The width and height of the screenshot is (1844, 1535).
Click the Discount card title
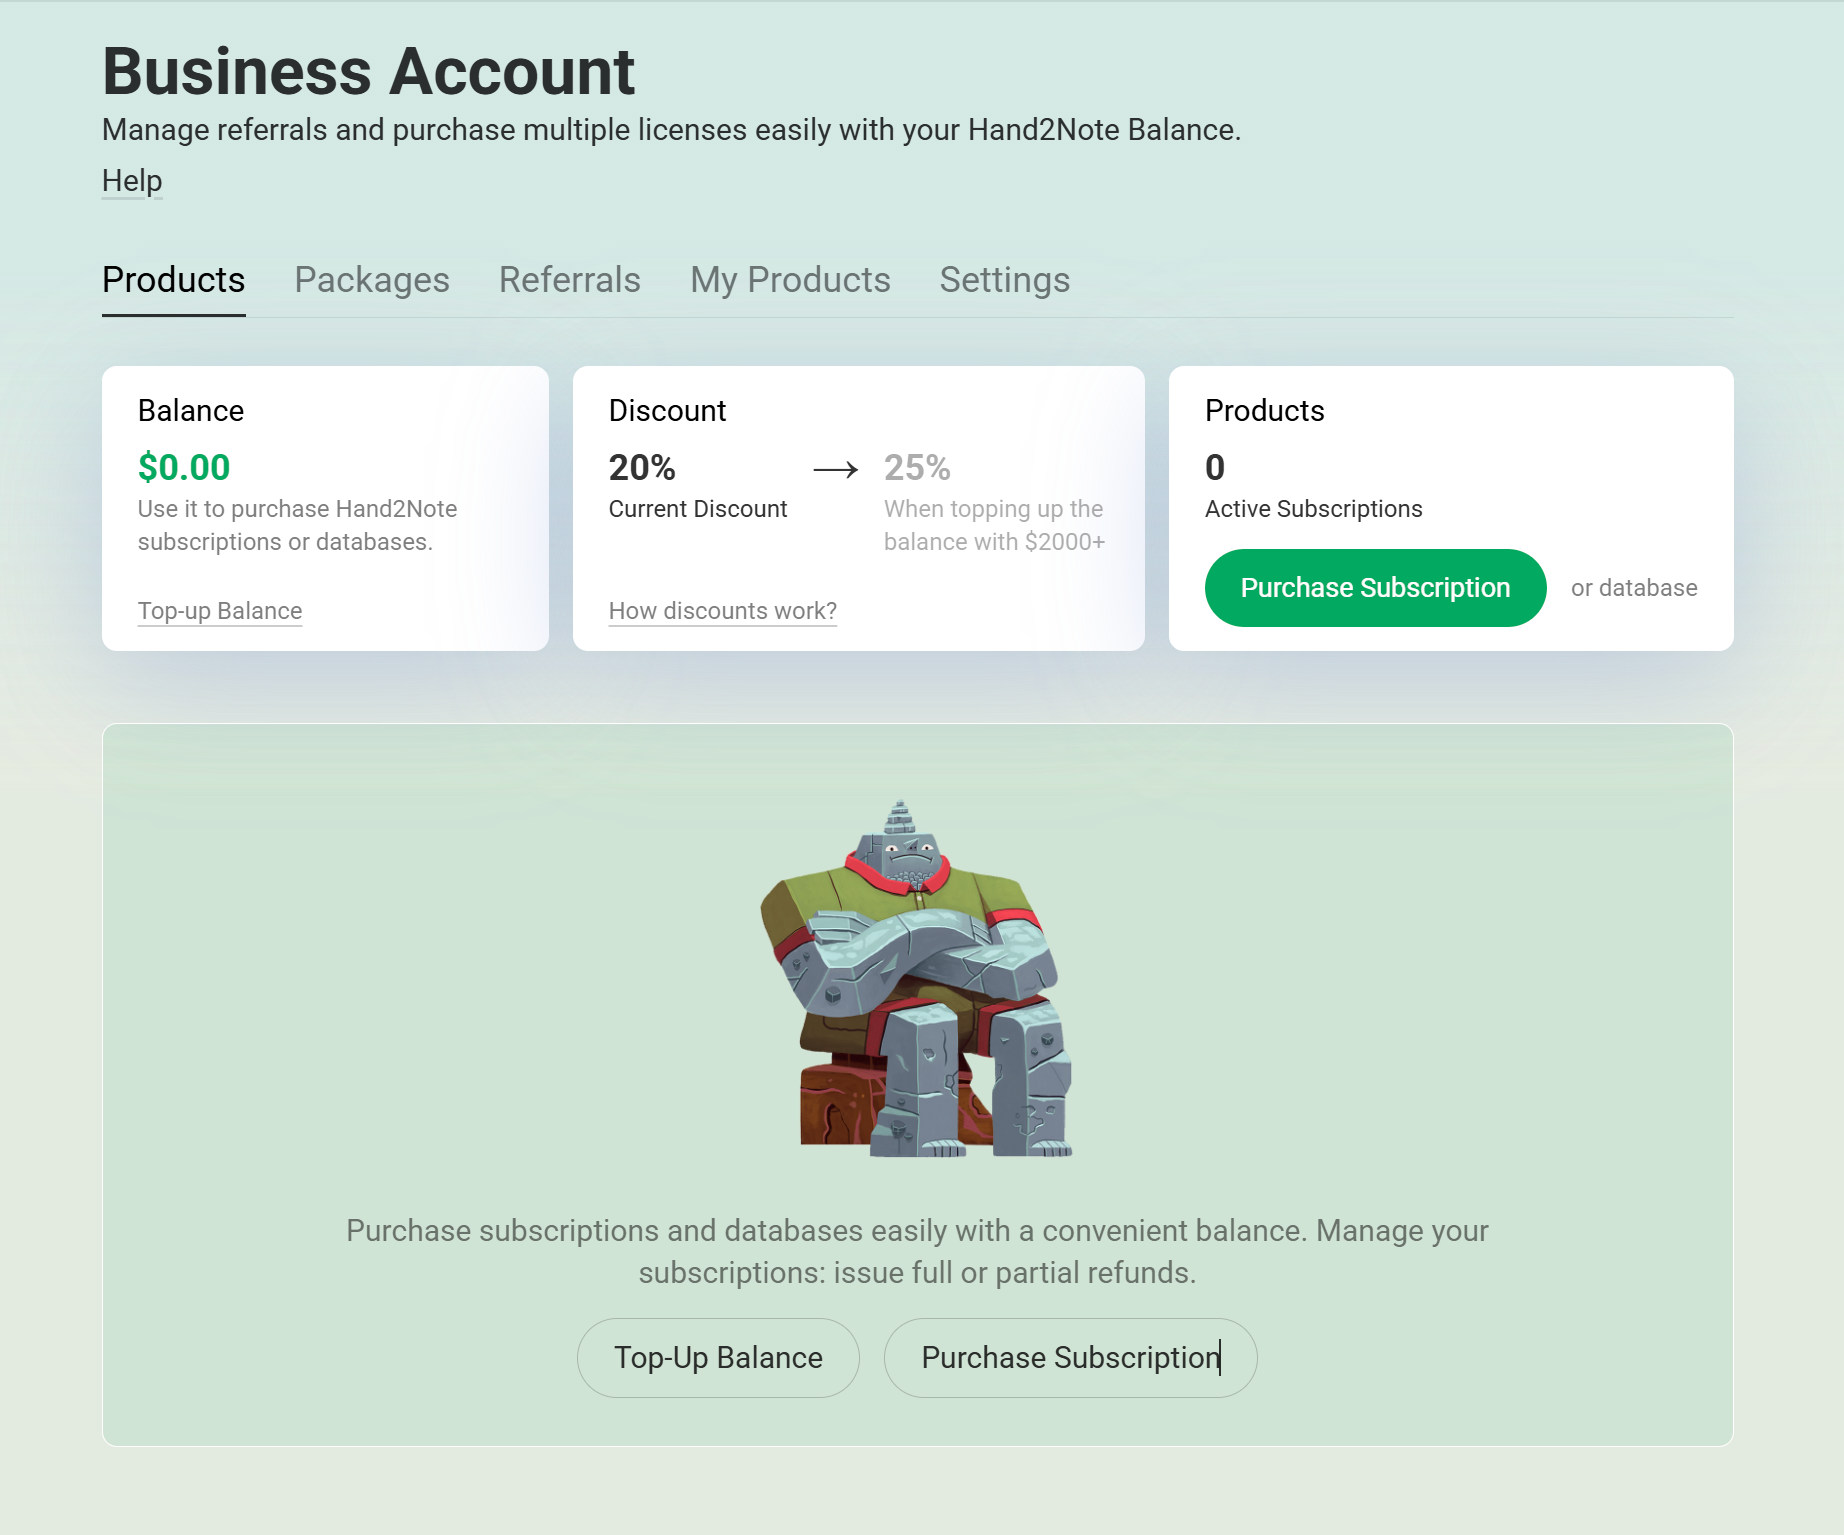pyautogui.click(x=667, y=411)
